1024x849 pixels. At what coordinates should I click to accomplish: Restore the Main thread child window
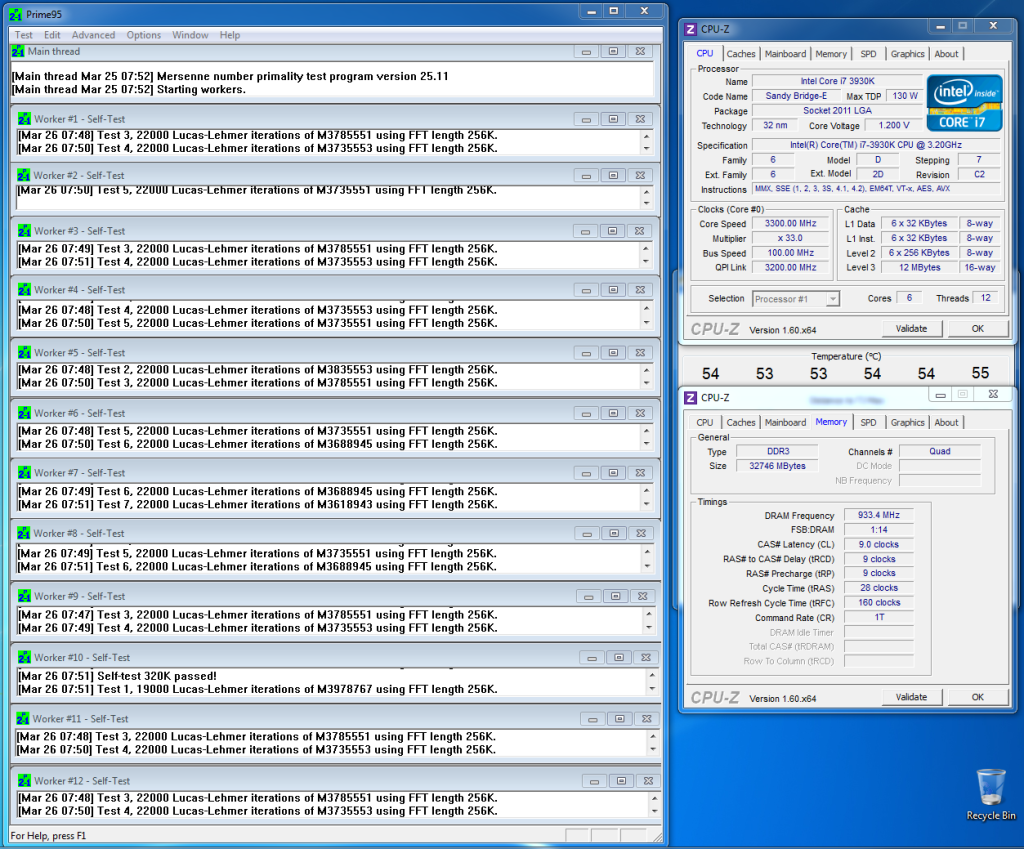coord(613,51)
